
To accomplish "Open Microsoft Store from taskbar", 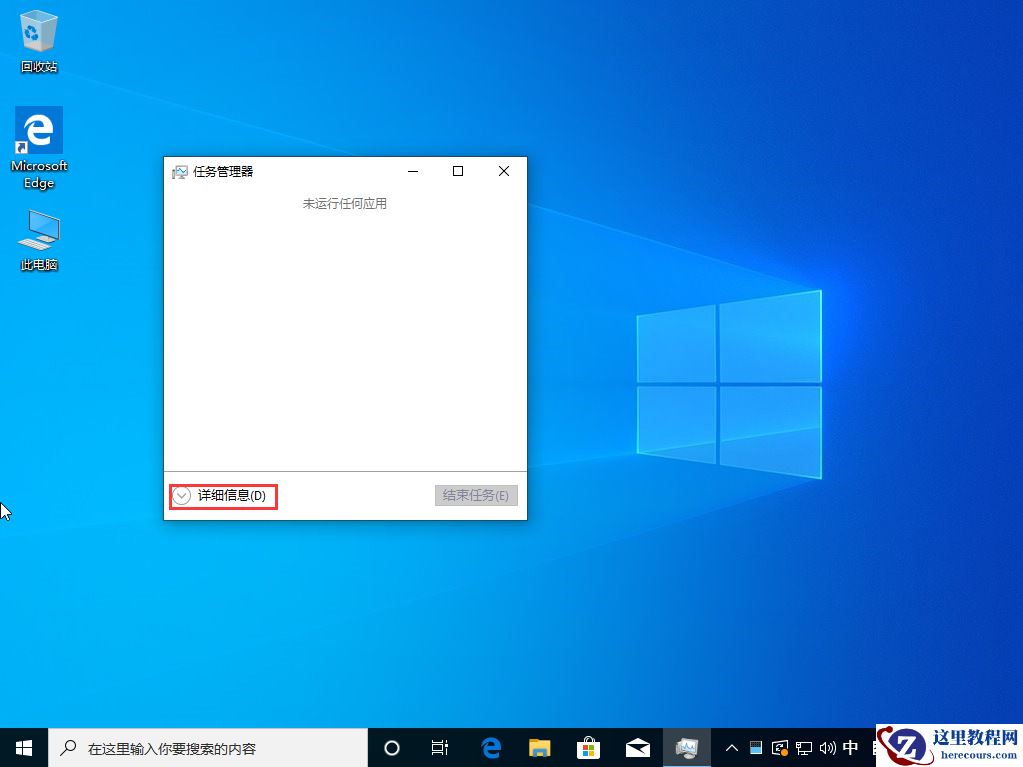I will point(588,747).
